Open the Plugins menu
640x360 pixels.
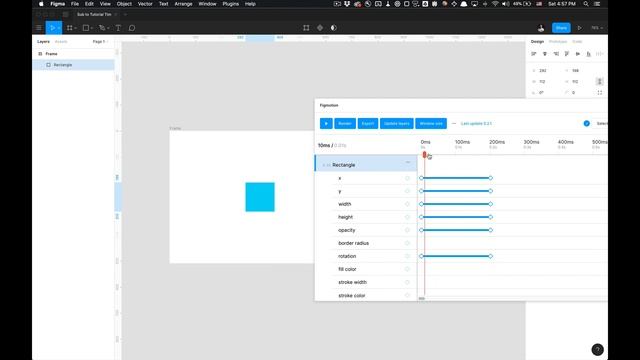tap(231, 4)
